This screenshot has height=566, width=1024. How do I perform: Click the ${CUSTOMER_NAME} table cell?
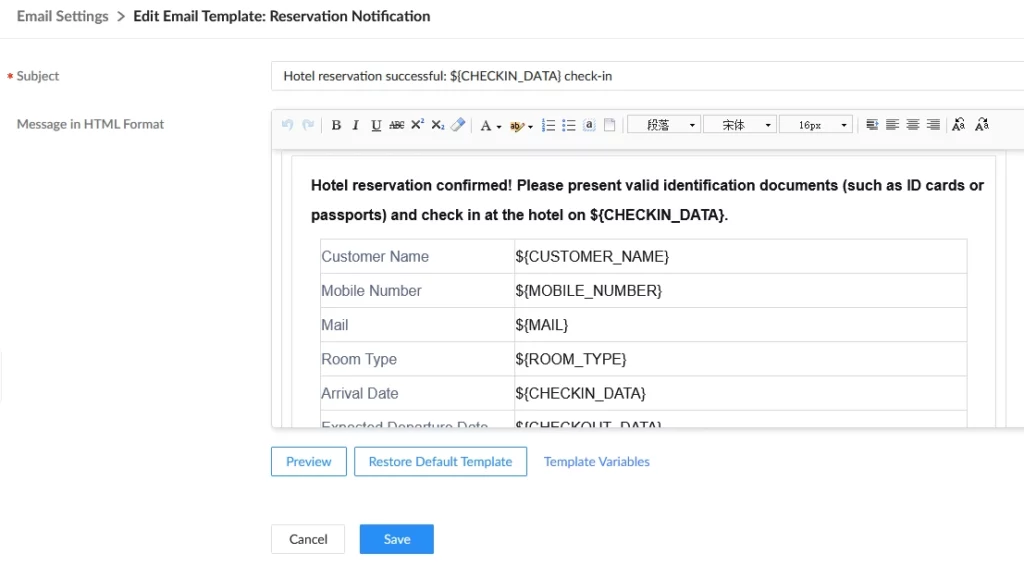[740, 257]
